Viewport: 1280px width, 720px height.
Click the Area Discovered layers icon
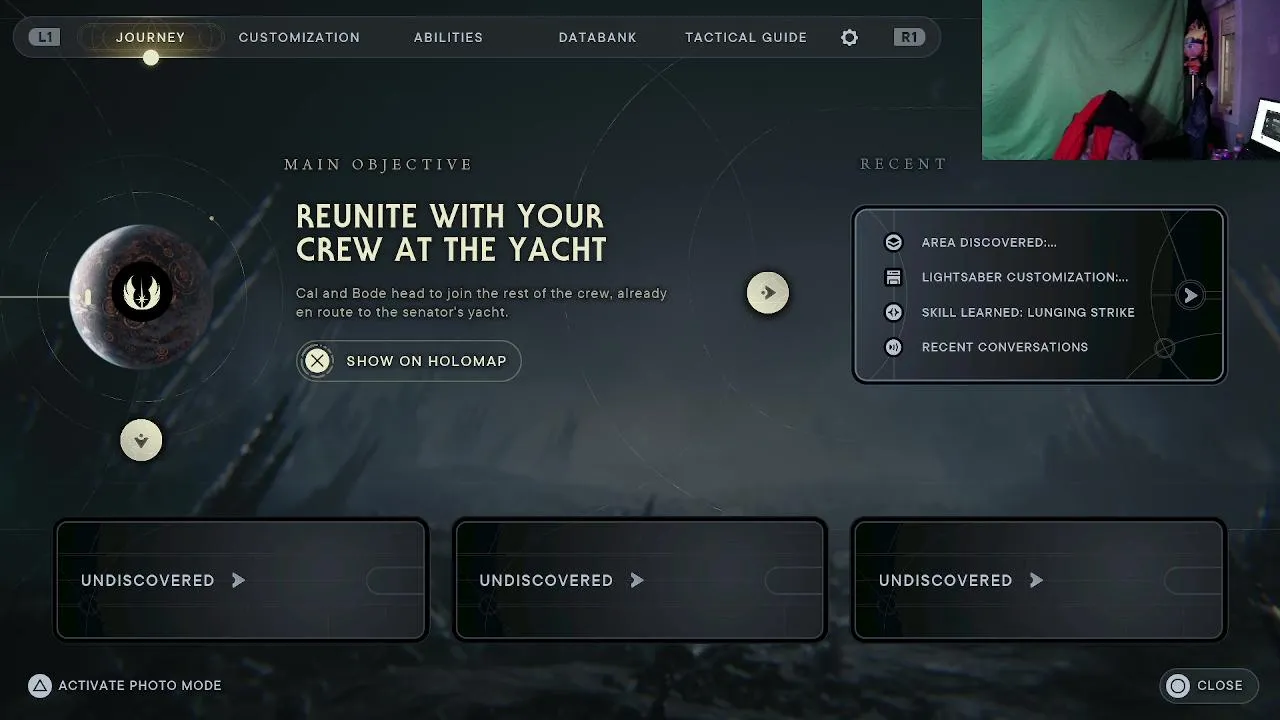tap(893, 242)
